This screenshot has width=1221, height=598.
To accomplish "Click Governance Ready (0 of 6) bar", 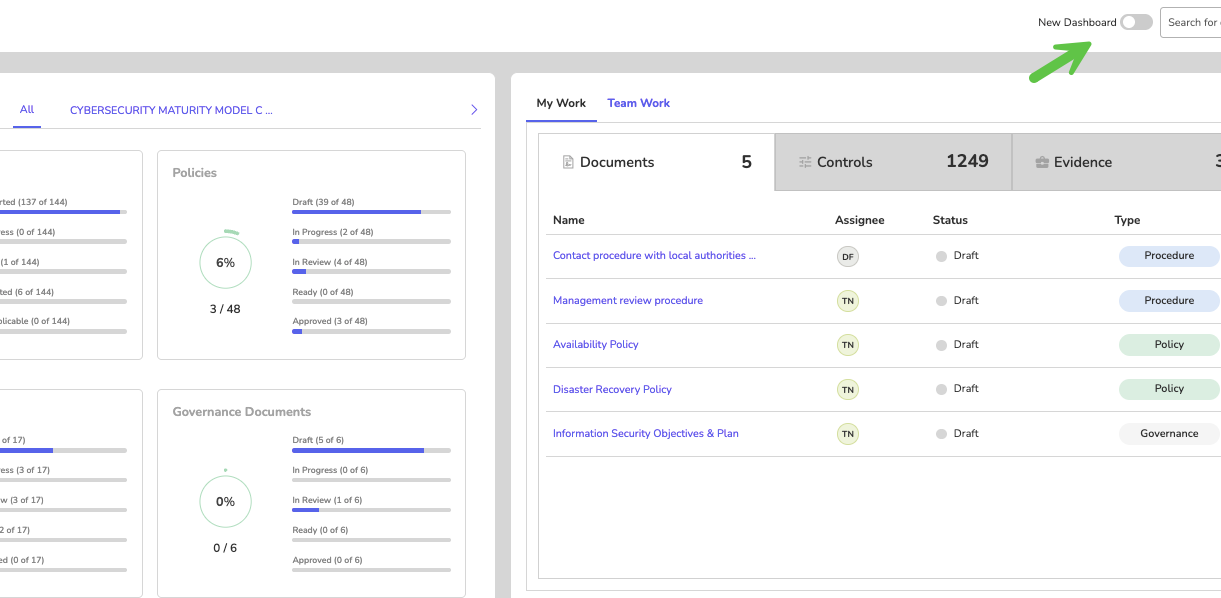I will point(371,540).
